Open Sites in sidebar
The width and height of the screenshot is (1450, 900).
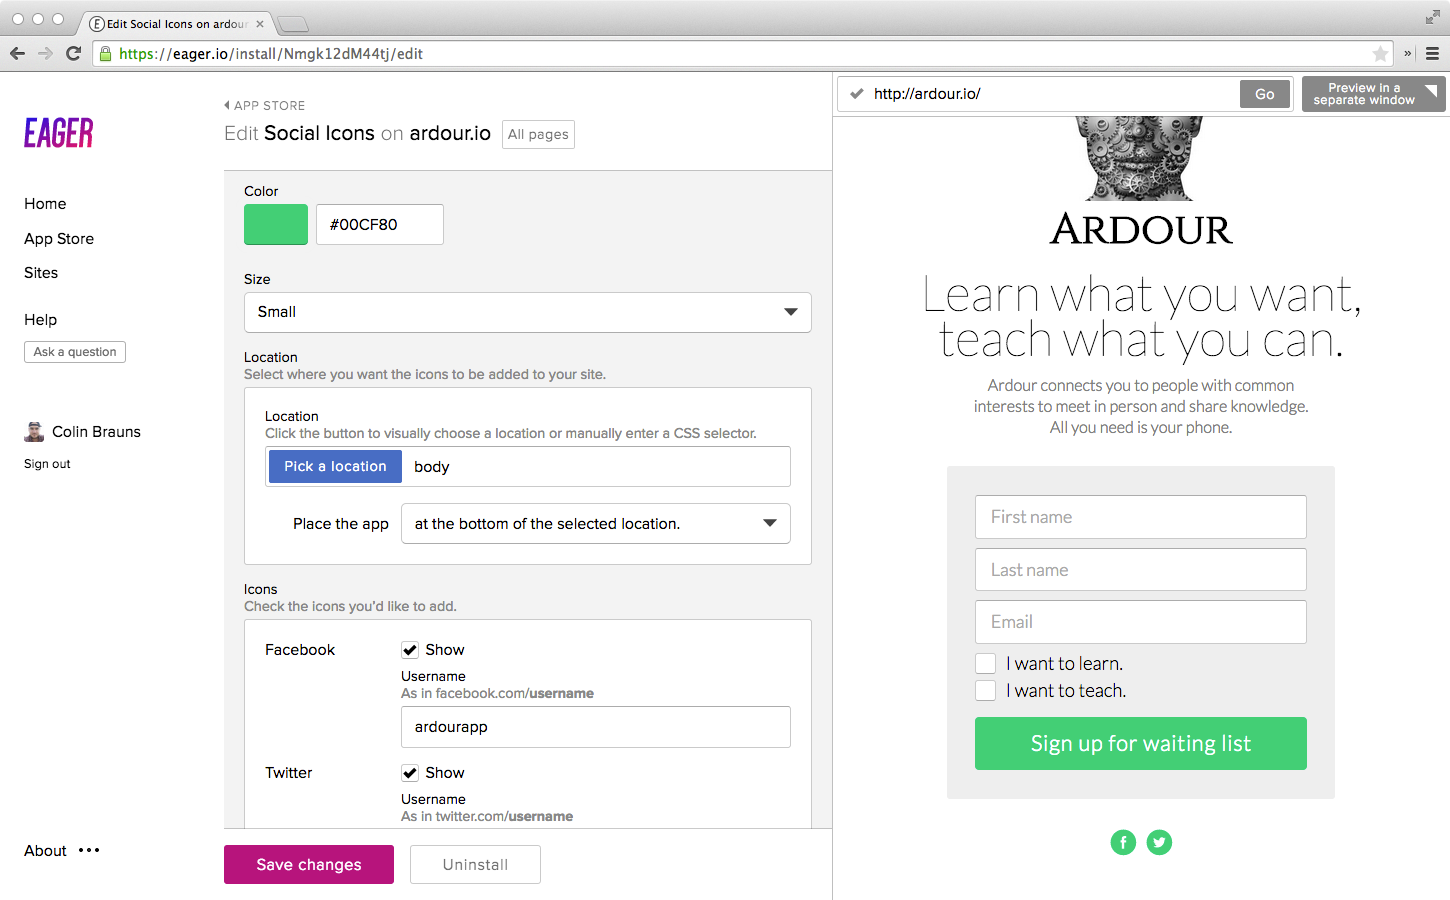[41, 273]
